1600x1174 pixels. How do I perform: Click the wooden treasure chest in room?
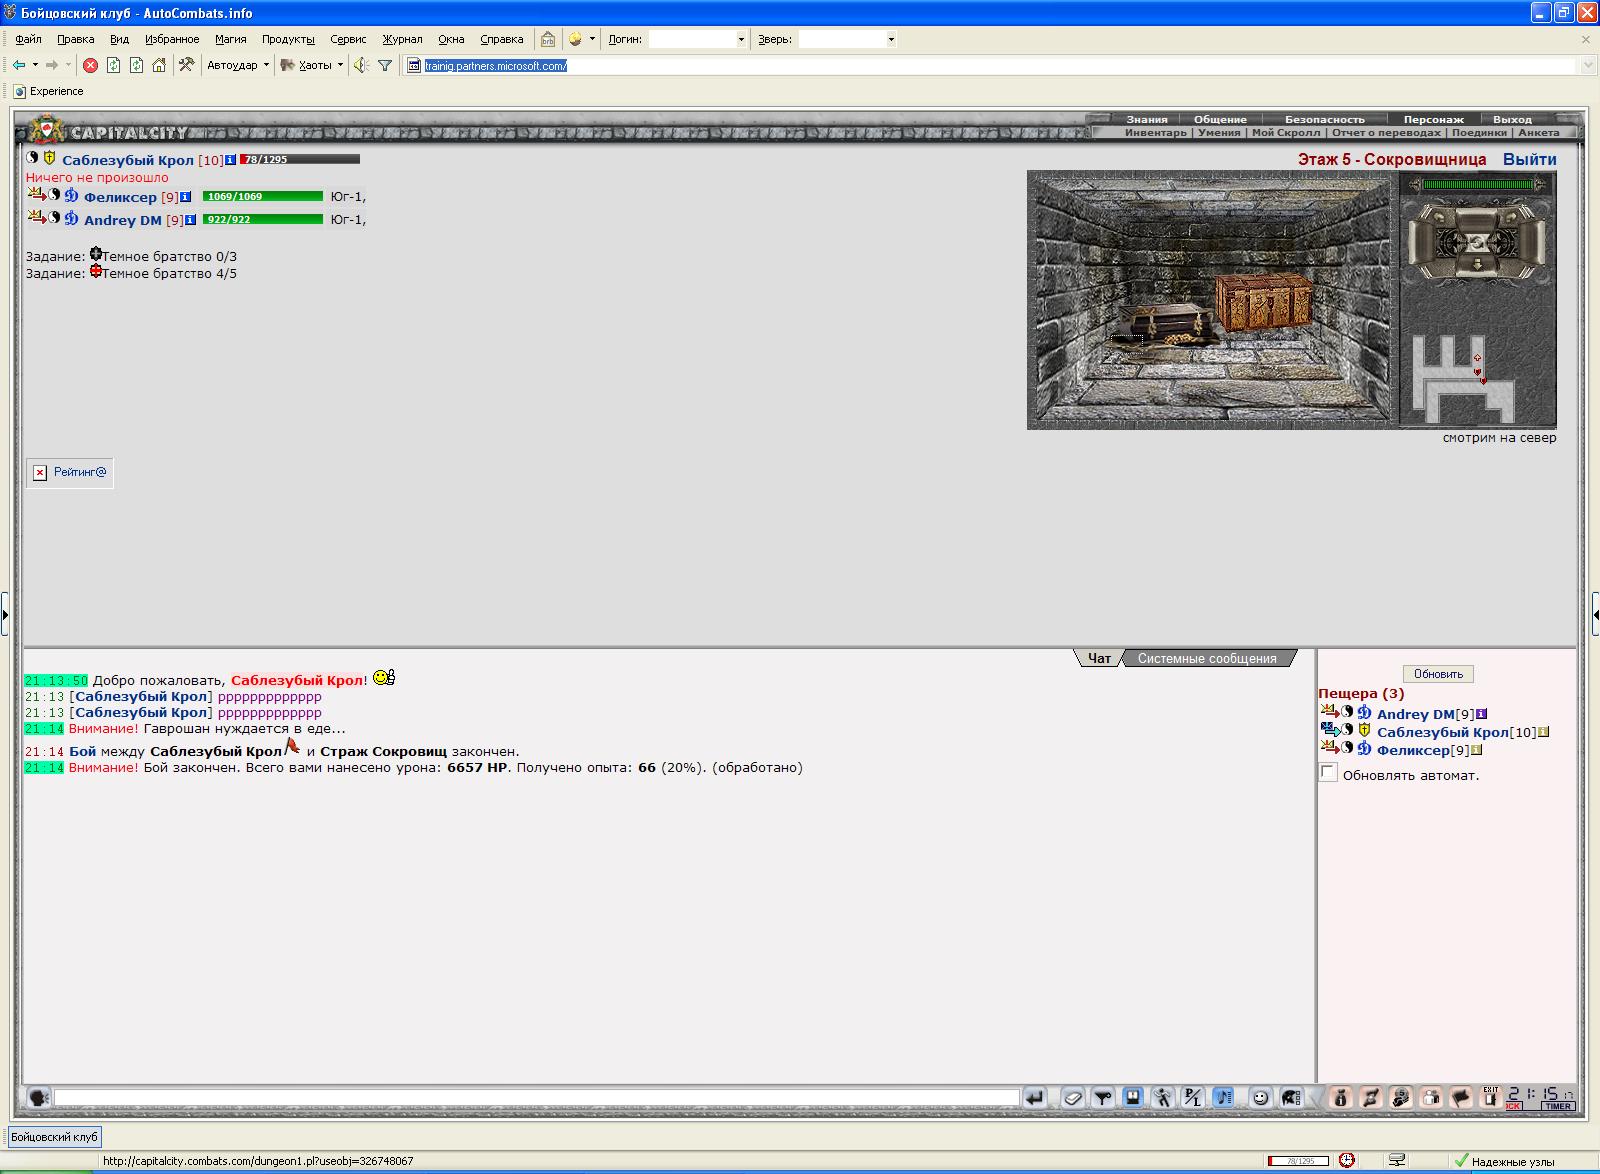pyautogui.click(x=1263, y=303)
